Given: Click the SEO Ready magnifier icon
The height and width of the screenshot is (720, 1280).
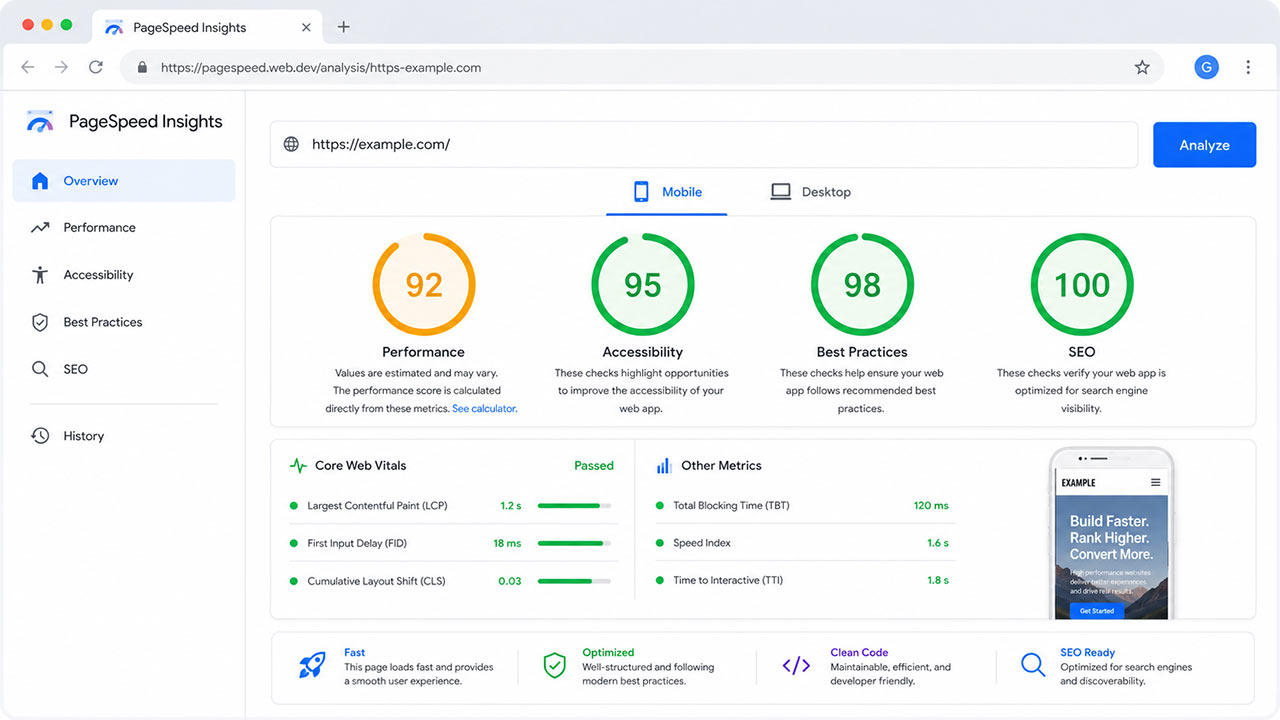Looking at the screenshot, I should coord(1033,665).
